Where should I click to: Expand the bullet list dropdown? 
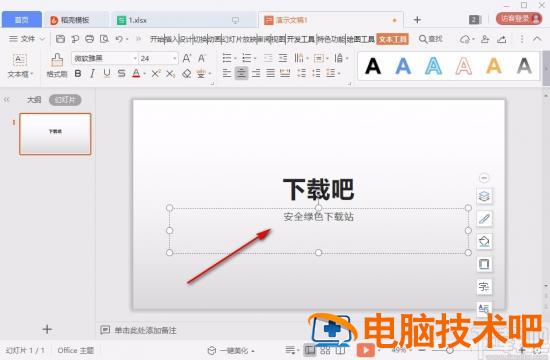pyautogui.click(x=235, y=58)
